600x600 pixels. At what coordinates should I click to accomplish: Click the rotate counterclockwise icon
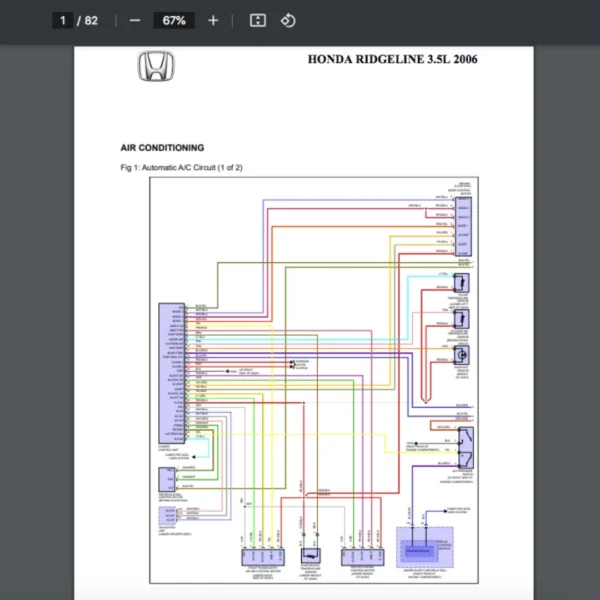click(288, 21)
